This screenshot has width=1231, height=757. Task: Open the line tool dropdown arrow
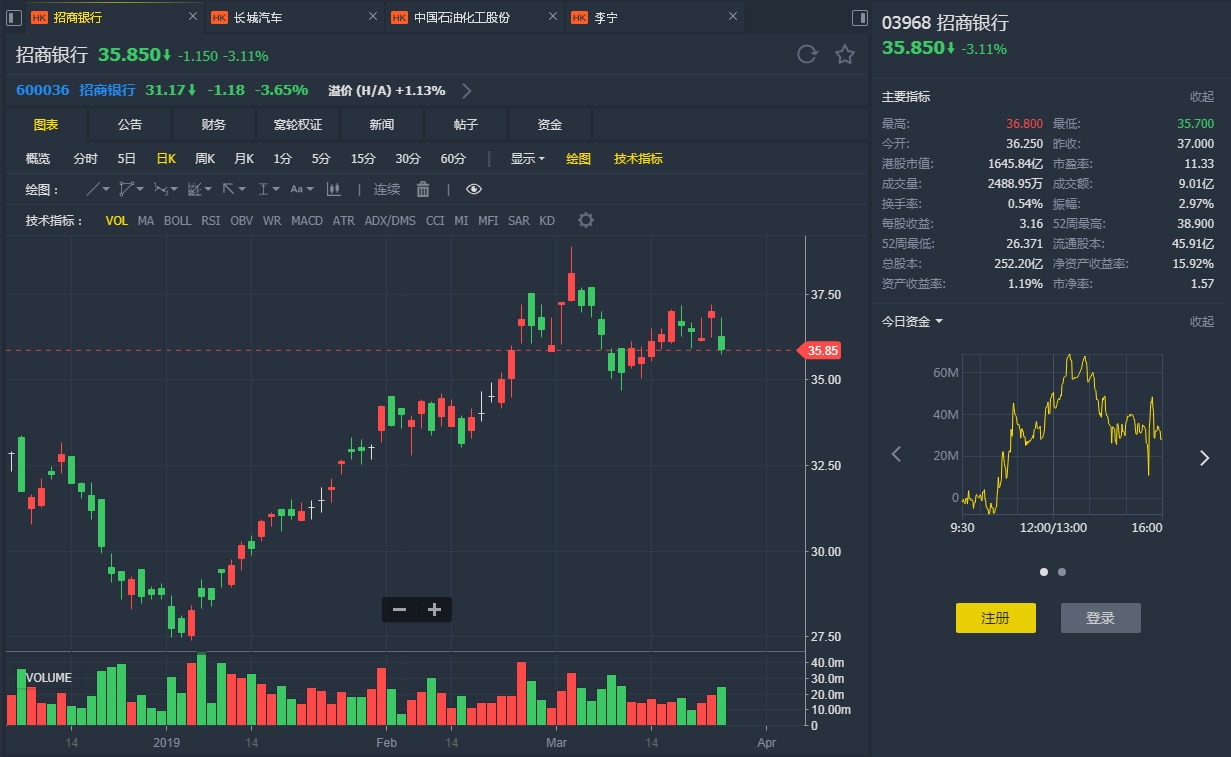(x=106, y=189)
